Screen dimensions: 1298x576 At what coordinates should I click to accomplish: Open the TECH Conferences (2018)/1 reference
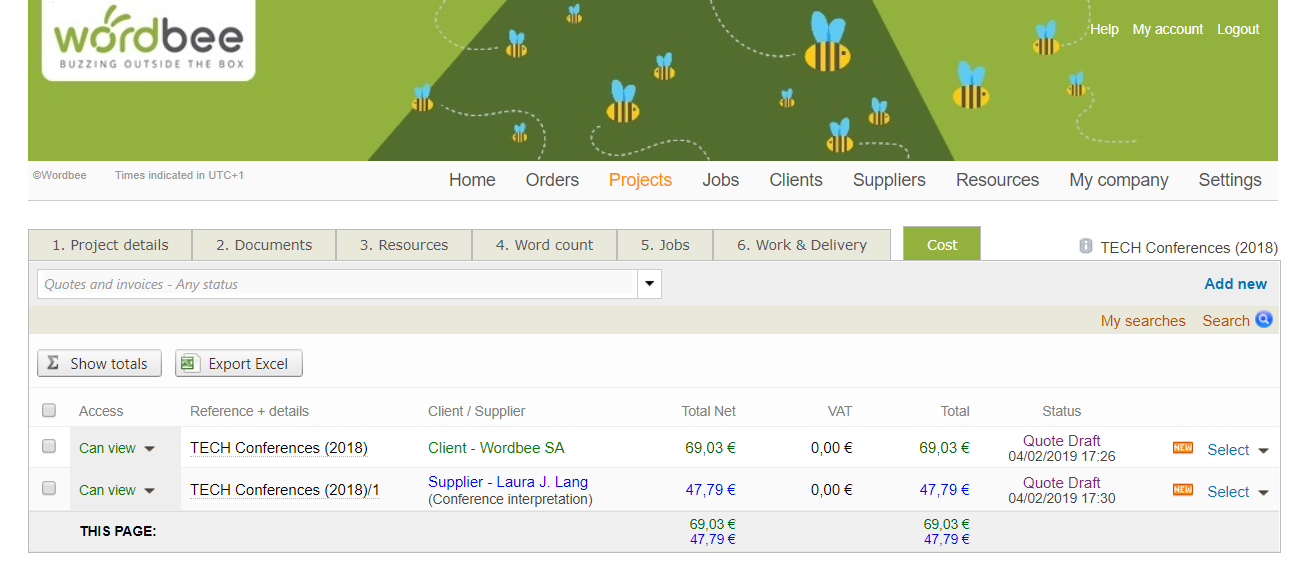[x=284, y=490]
